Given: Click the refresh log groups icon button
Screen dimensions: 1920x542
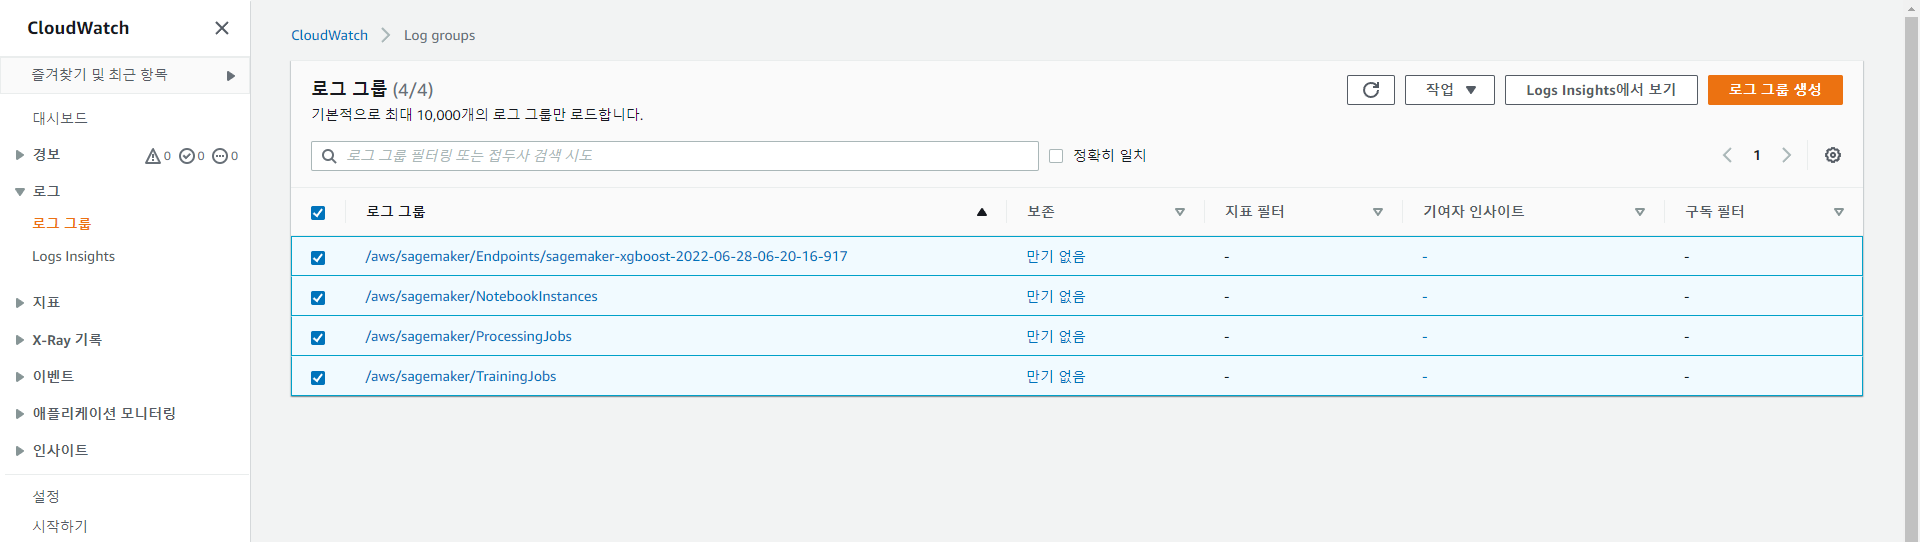Looking at the screenshot, I should click(1371, 90).
